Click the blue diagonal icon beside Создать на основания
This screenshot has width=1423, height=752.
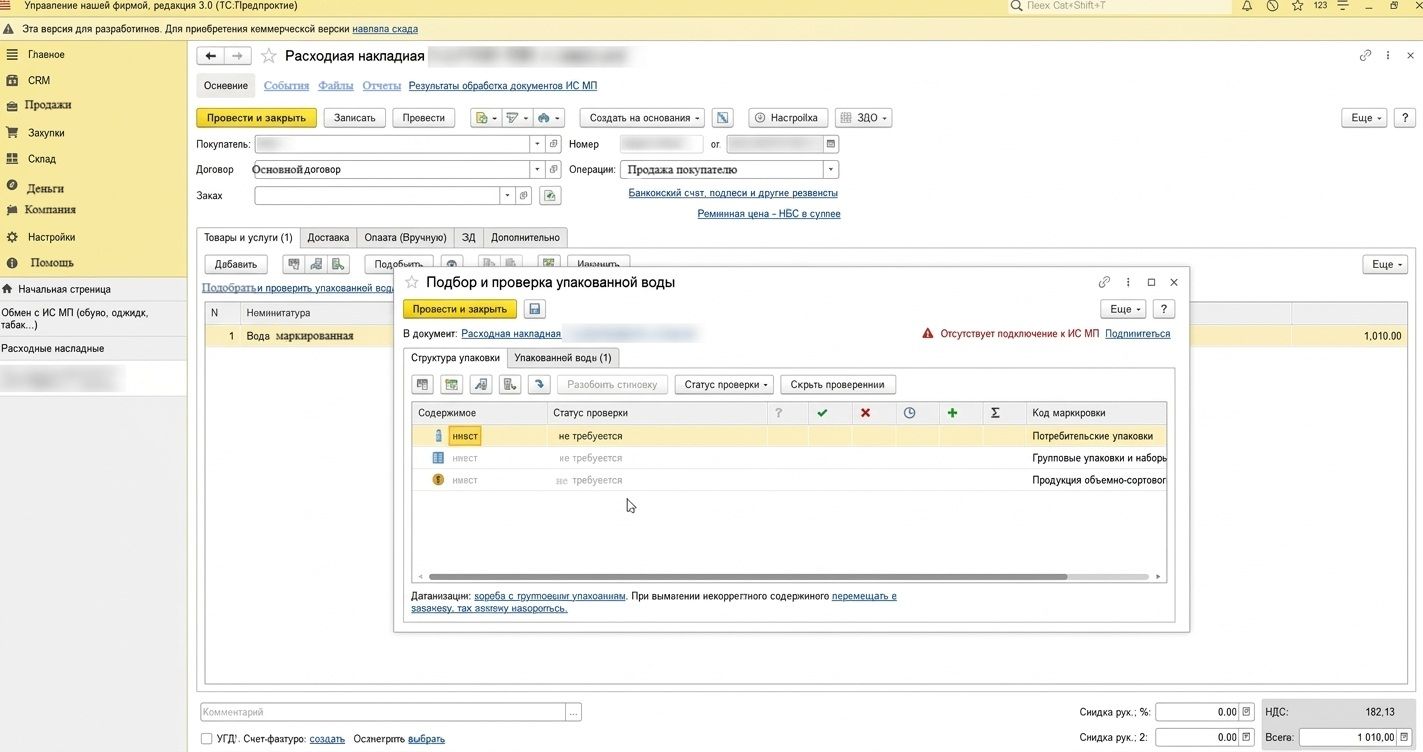(x=724, y=118)
